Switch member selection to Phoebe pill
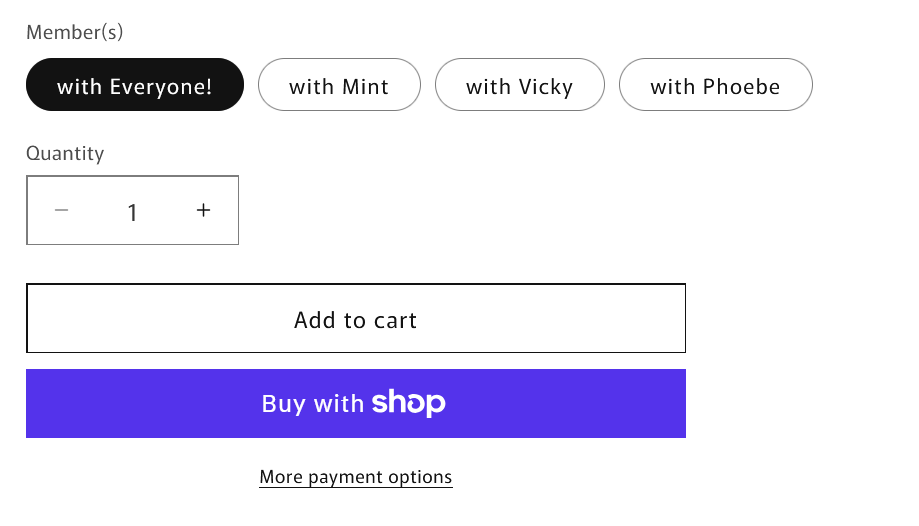Viewport: 919px width, 526px height. (x=715, y=86)
